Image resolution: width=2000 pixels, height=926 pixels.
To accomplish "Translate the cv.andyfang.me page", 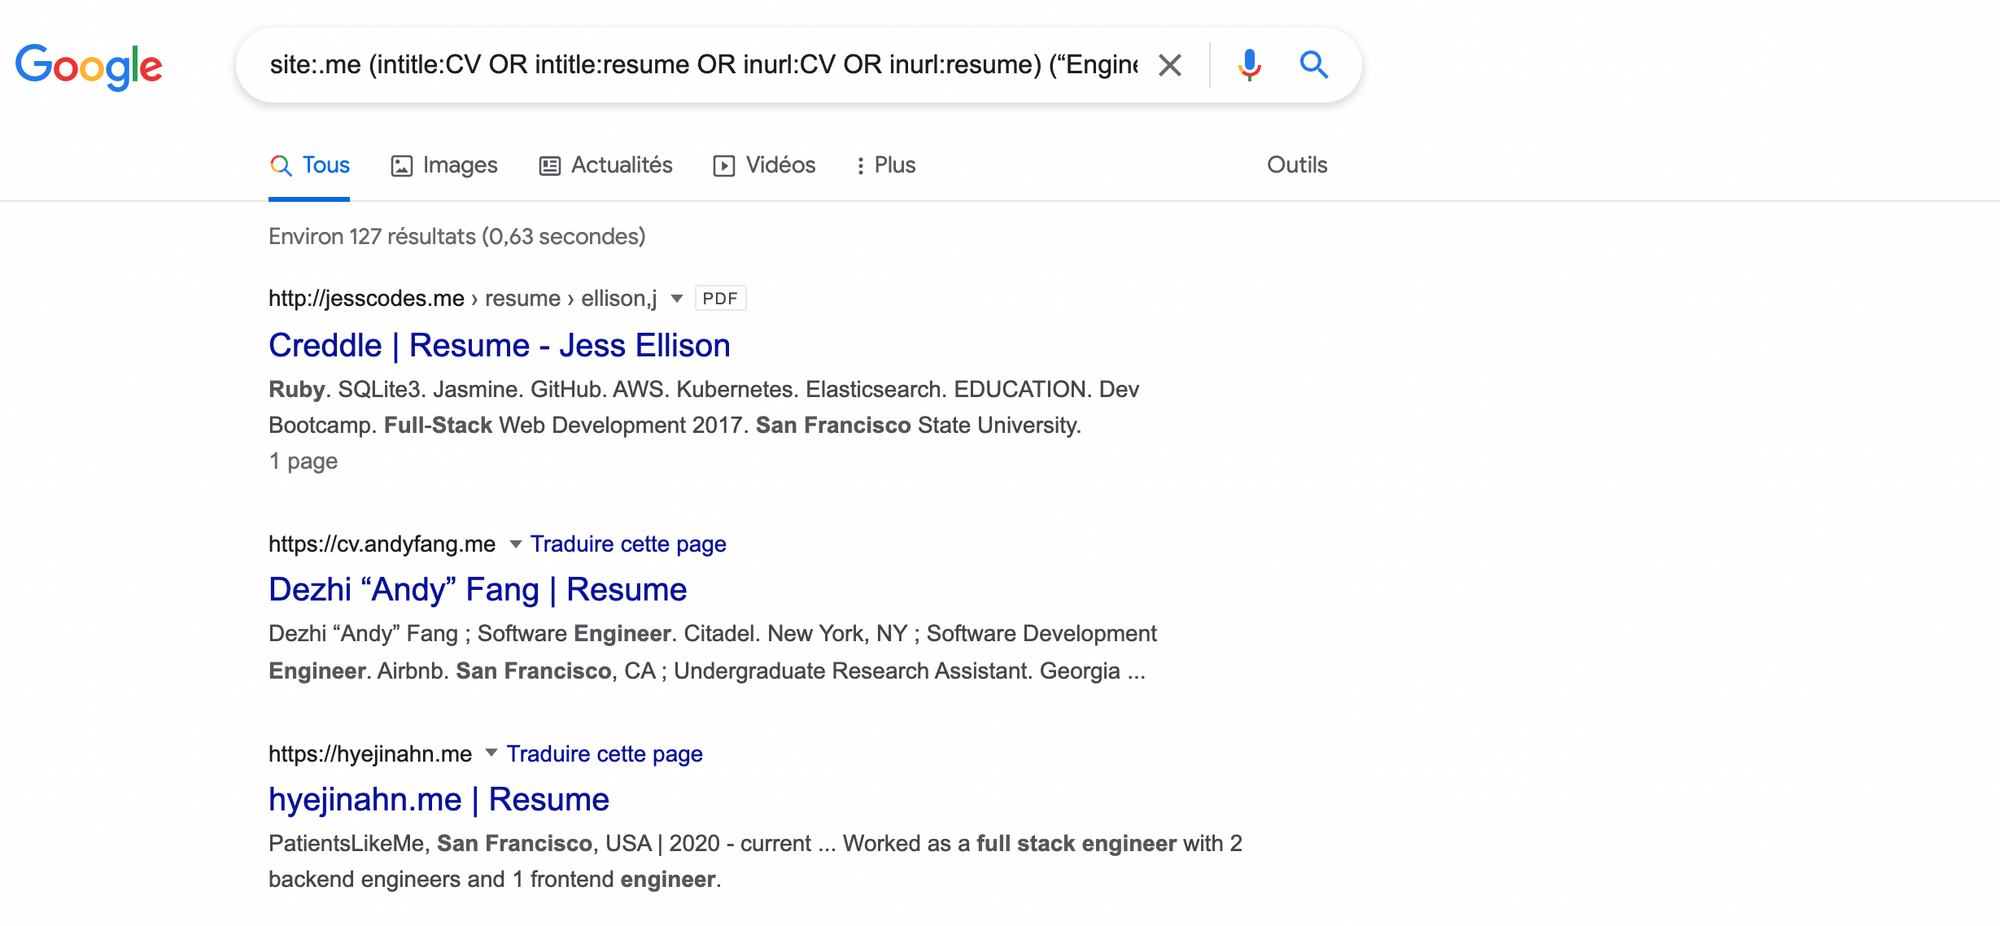I will tap(628, 545).
